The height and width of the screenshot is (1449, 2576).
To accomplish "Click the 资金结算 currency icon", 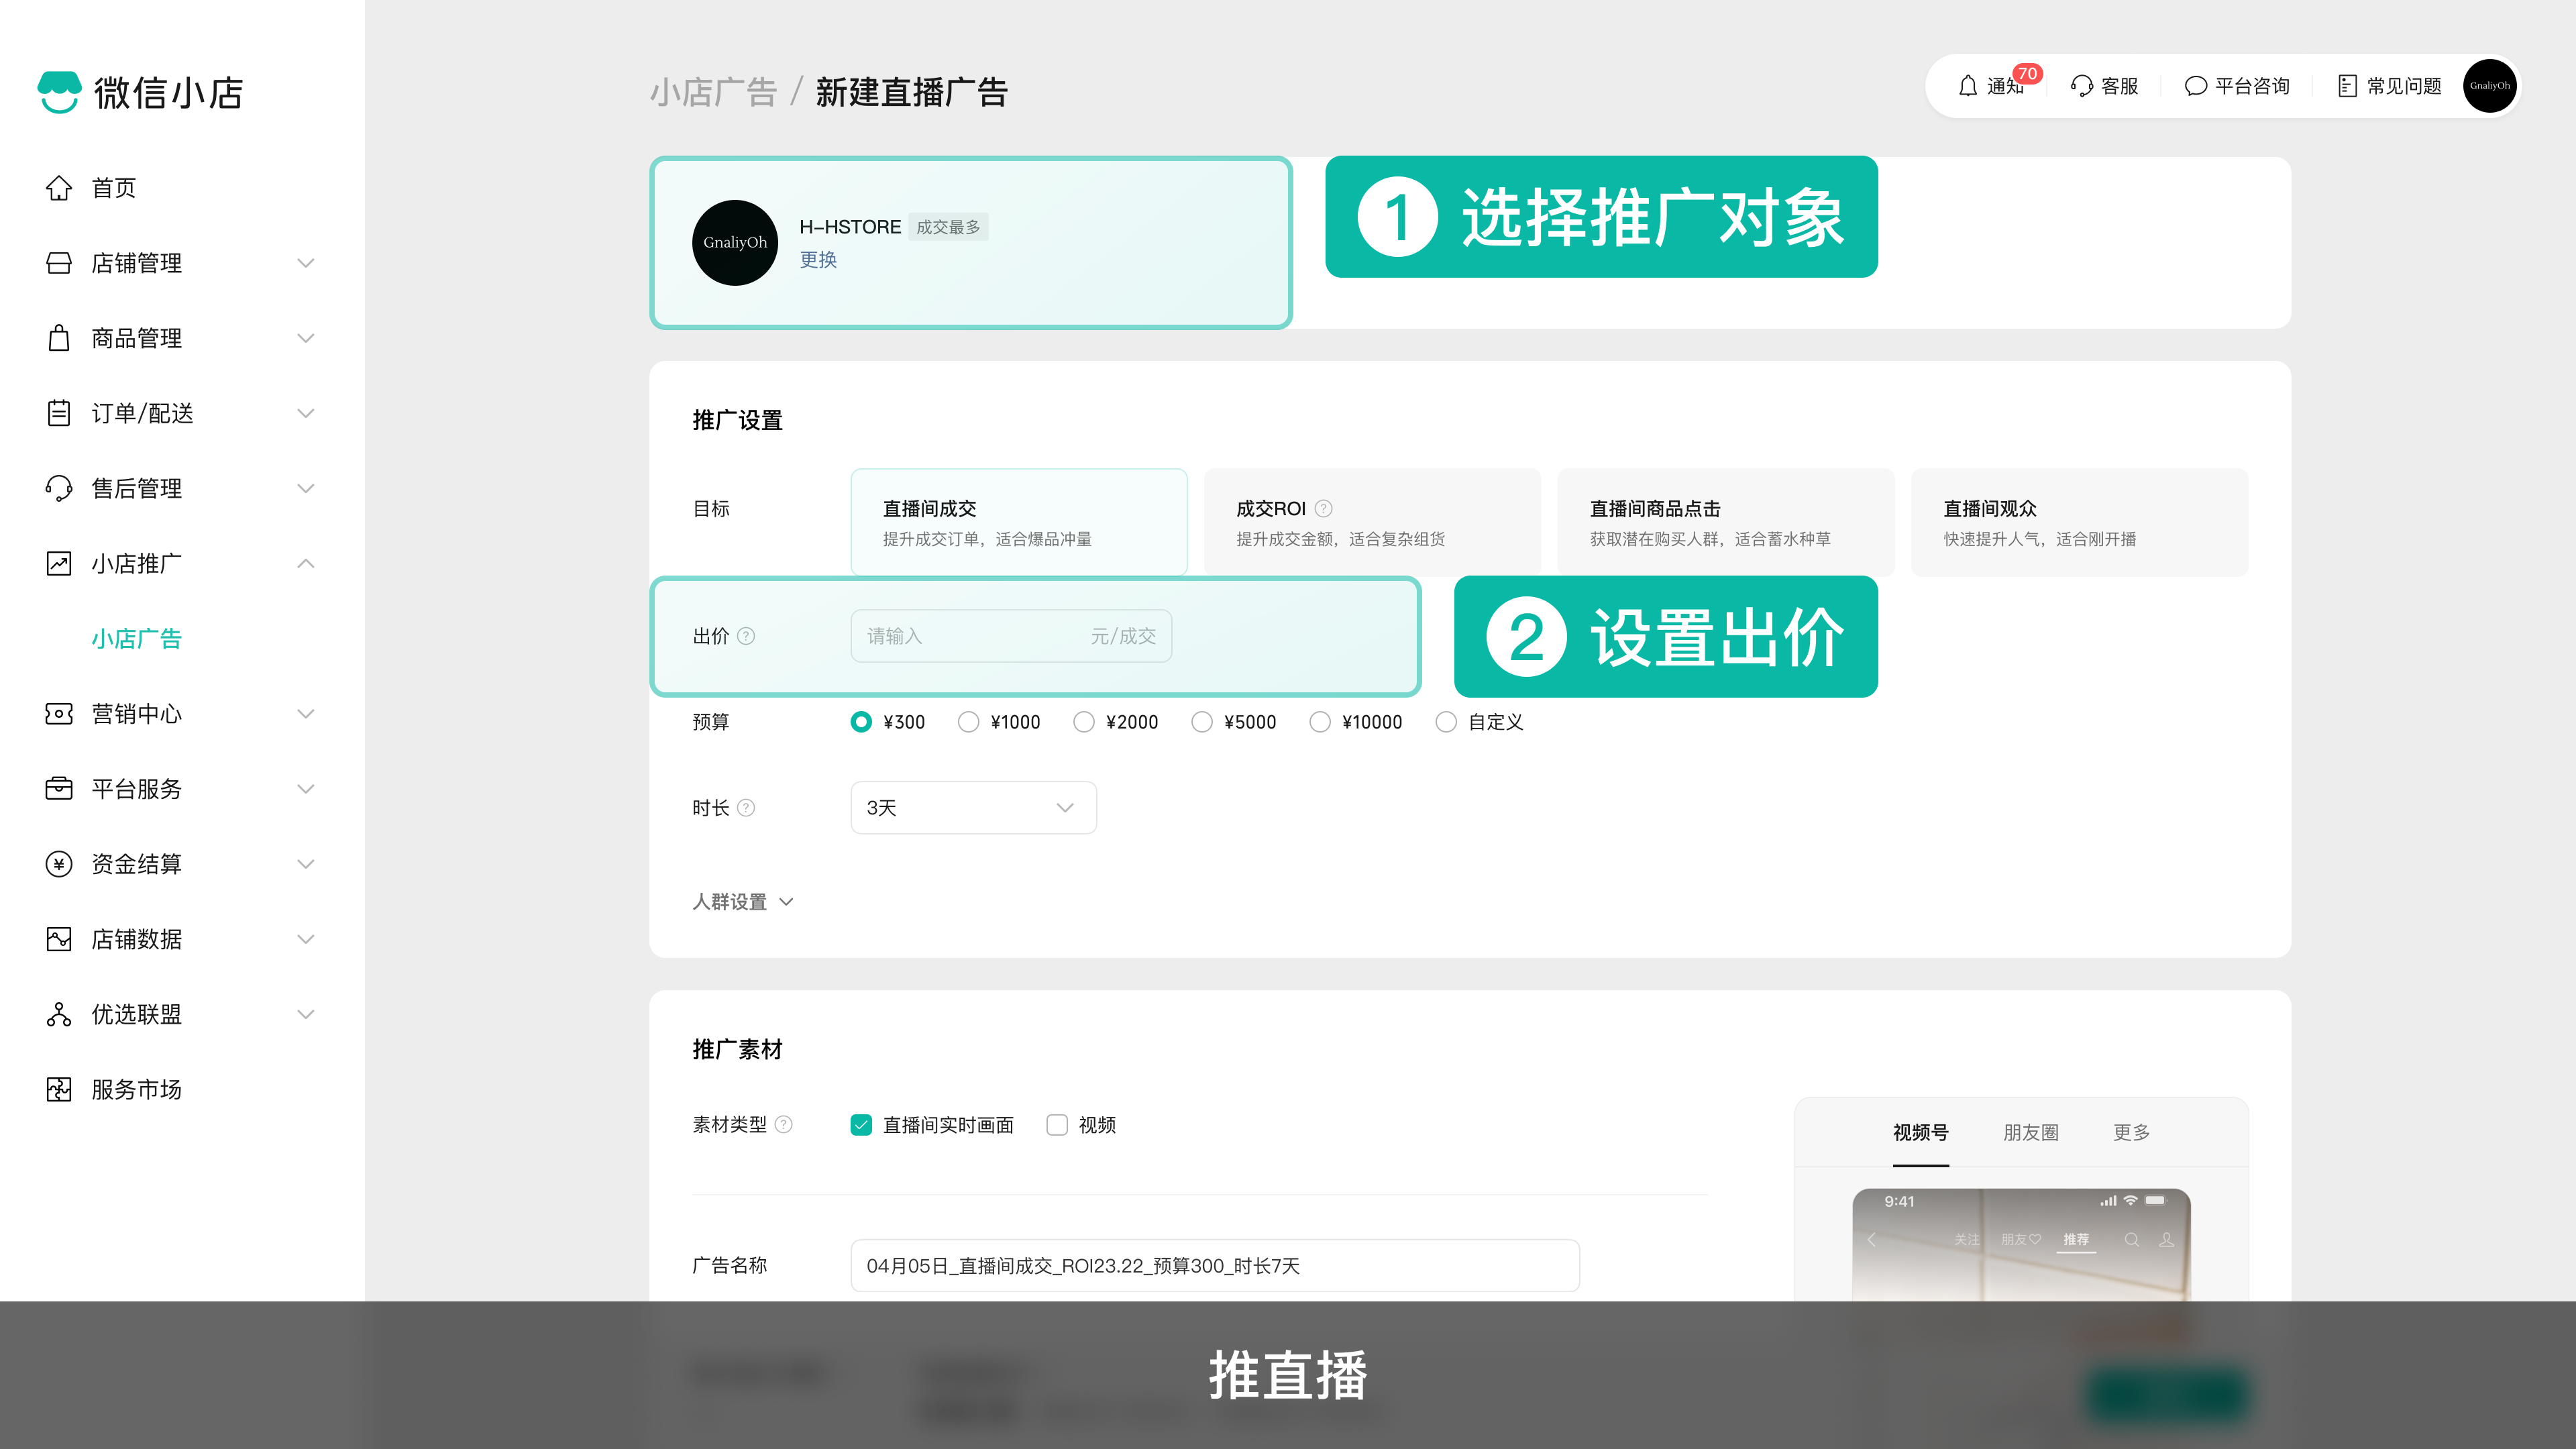I will (58, 863).
